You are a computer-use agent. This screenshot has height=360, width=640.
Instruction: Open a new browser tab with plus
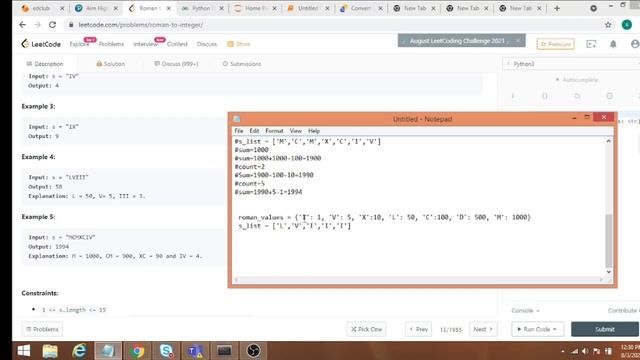557,8
